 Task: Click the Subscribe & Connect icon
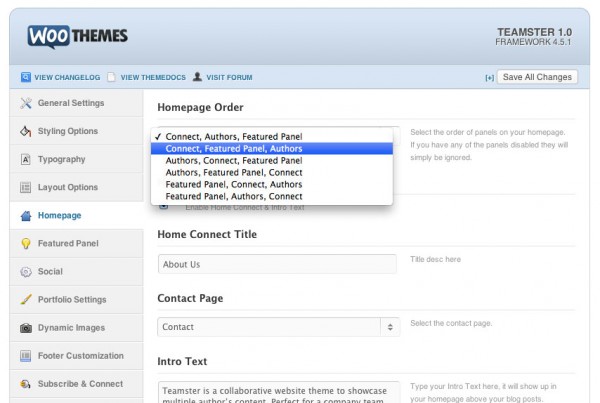[26, 383]
